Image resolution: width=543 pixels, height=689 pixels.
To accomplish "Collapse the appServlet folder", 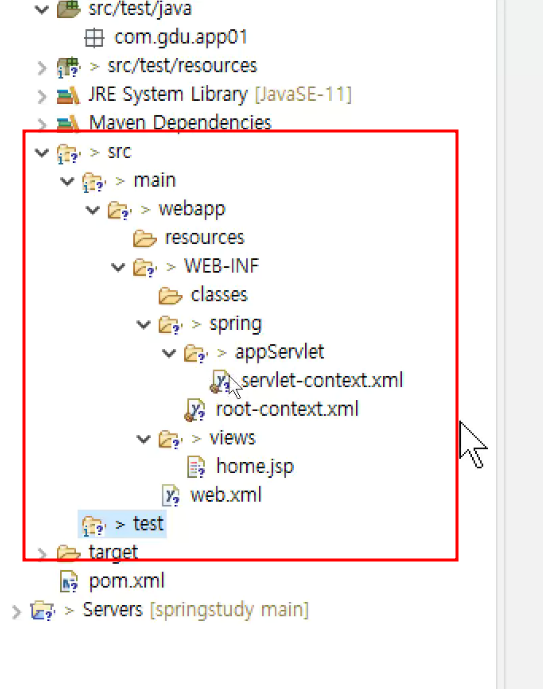I will [x=169, y=352].
